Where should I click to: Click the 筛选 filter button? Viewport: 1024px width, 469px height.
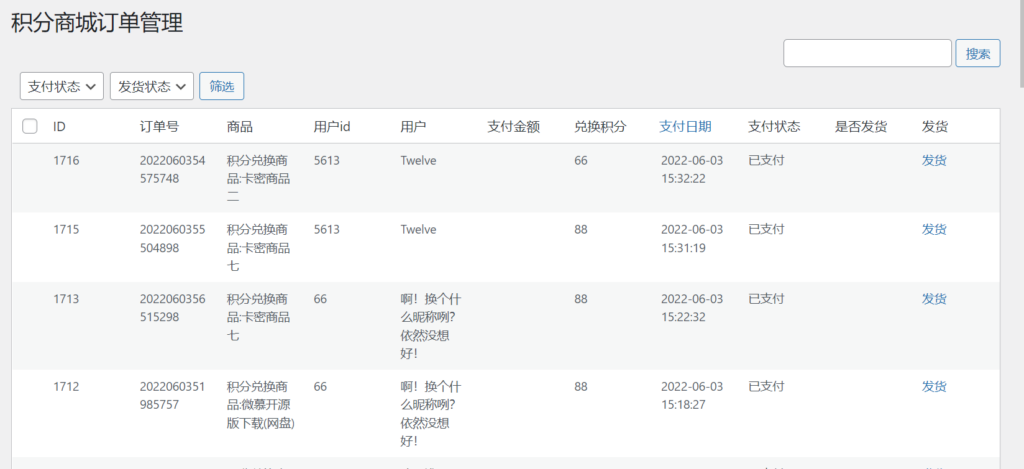(221, 86)
